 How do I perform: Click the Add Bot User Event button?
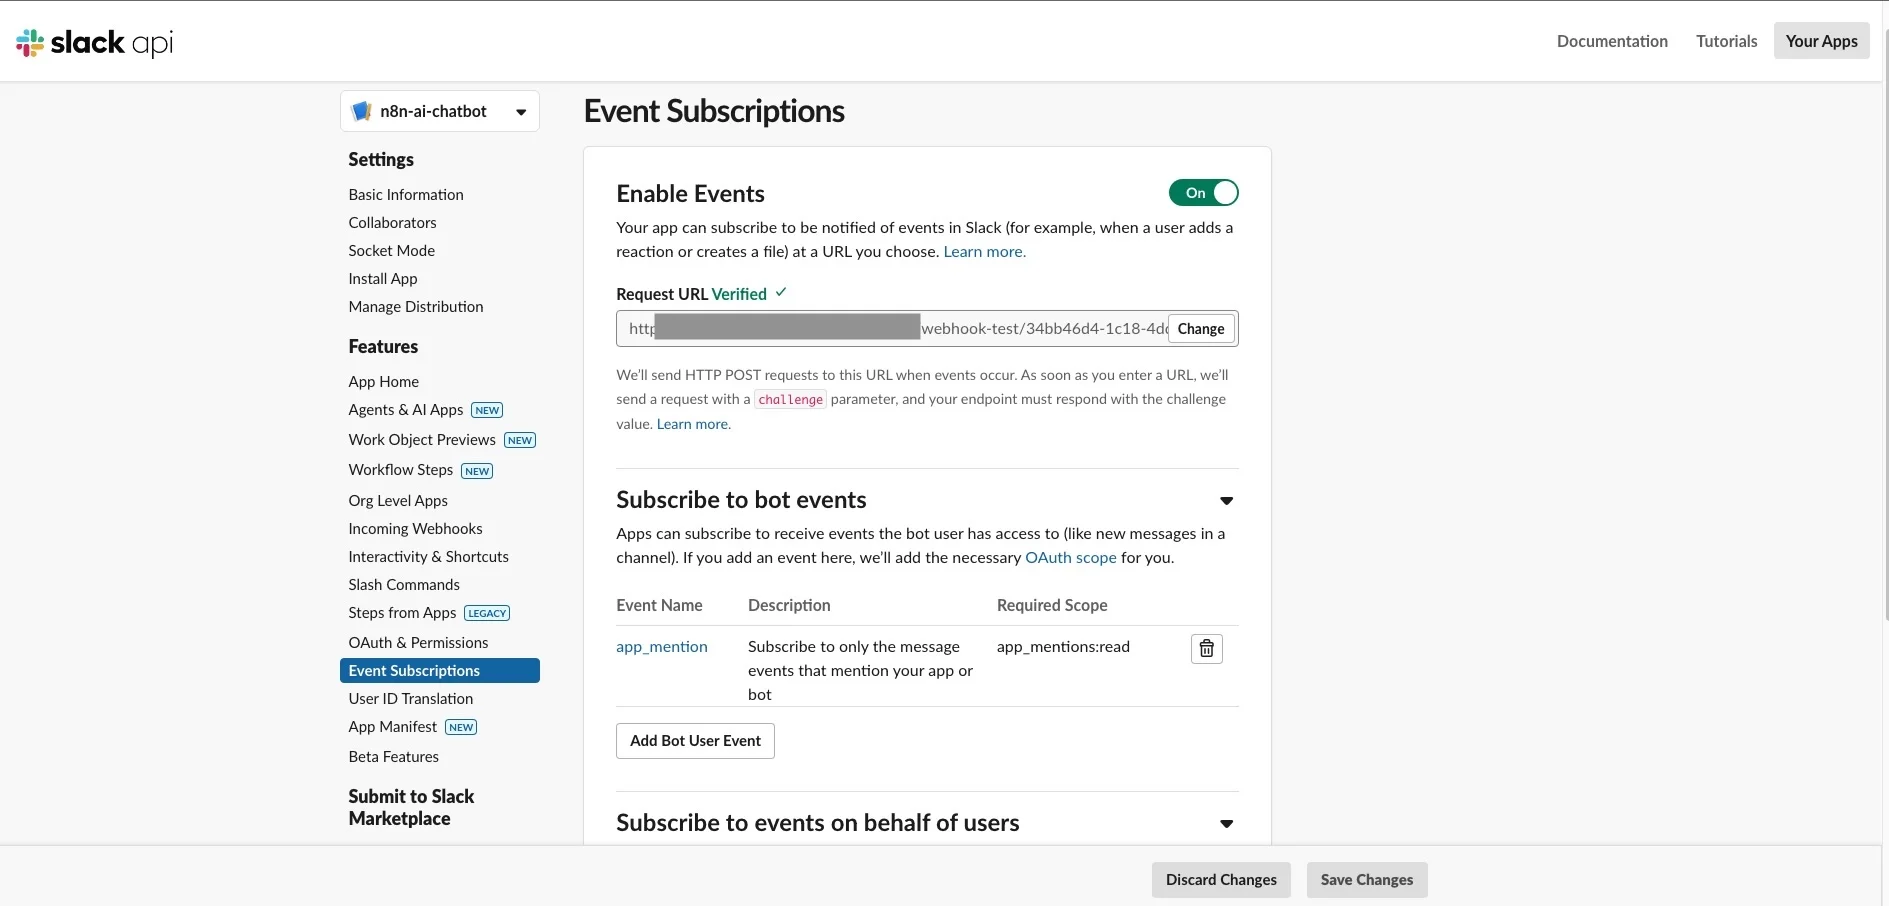point(695,741)
